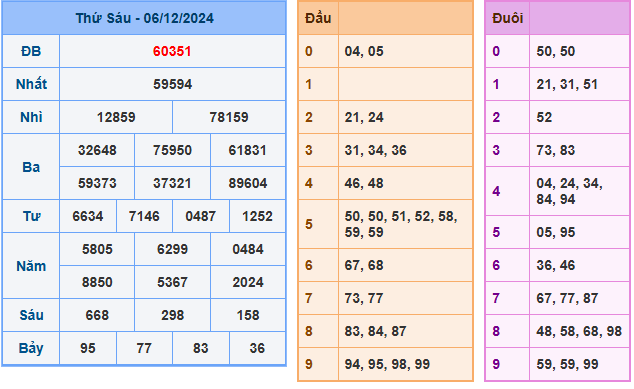Viewport: 634px width, 389px height.
Task: Click Năm prize number 2024 cell
Action: pyautogui.click(x=248, y=282)
